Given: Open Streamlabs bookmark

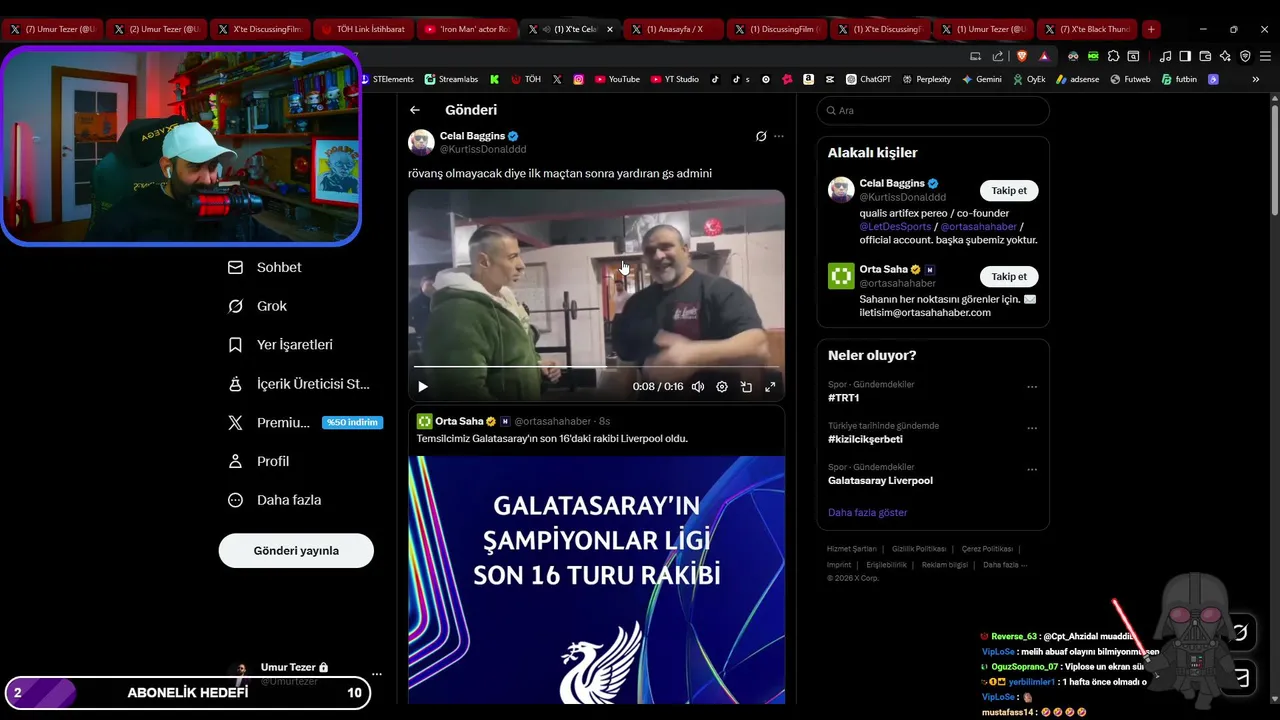Looking at the screenshot, I should tap(452, 79).
